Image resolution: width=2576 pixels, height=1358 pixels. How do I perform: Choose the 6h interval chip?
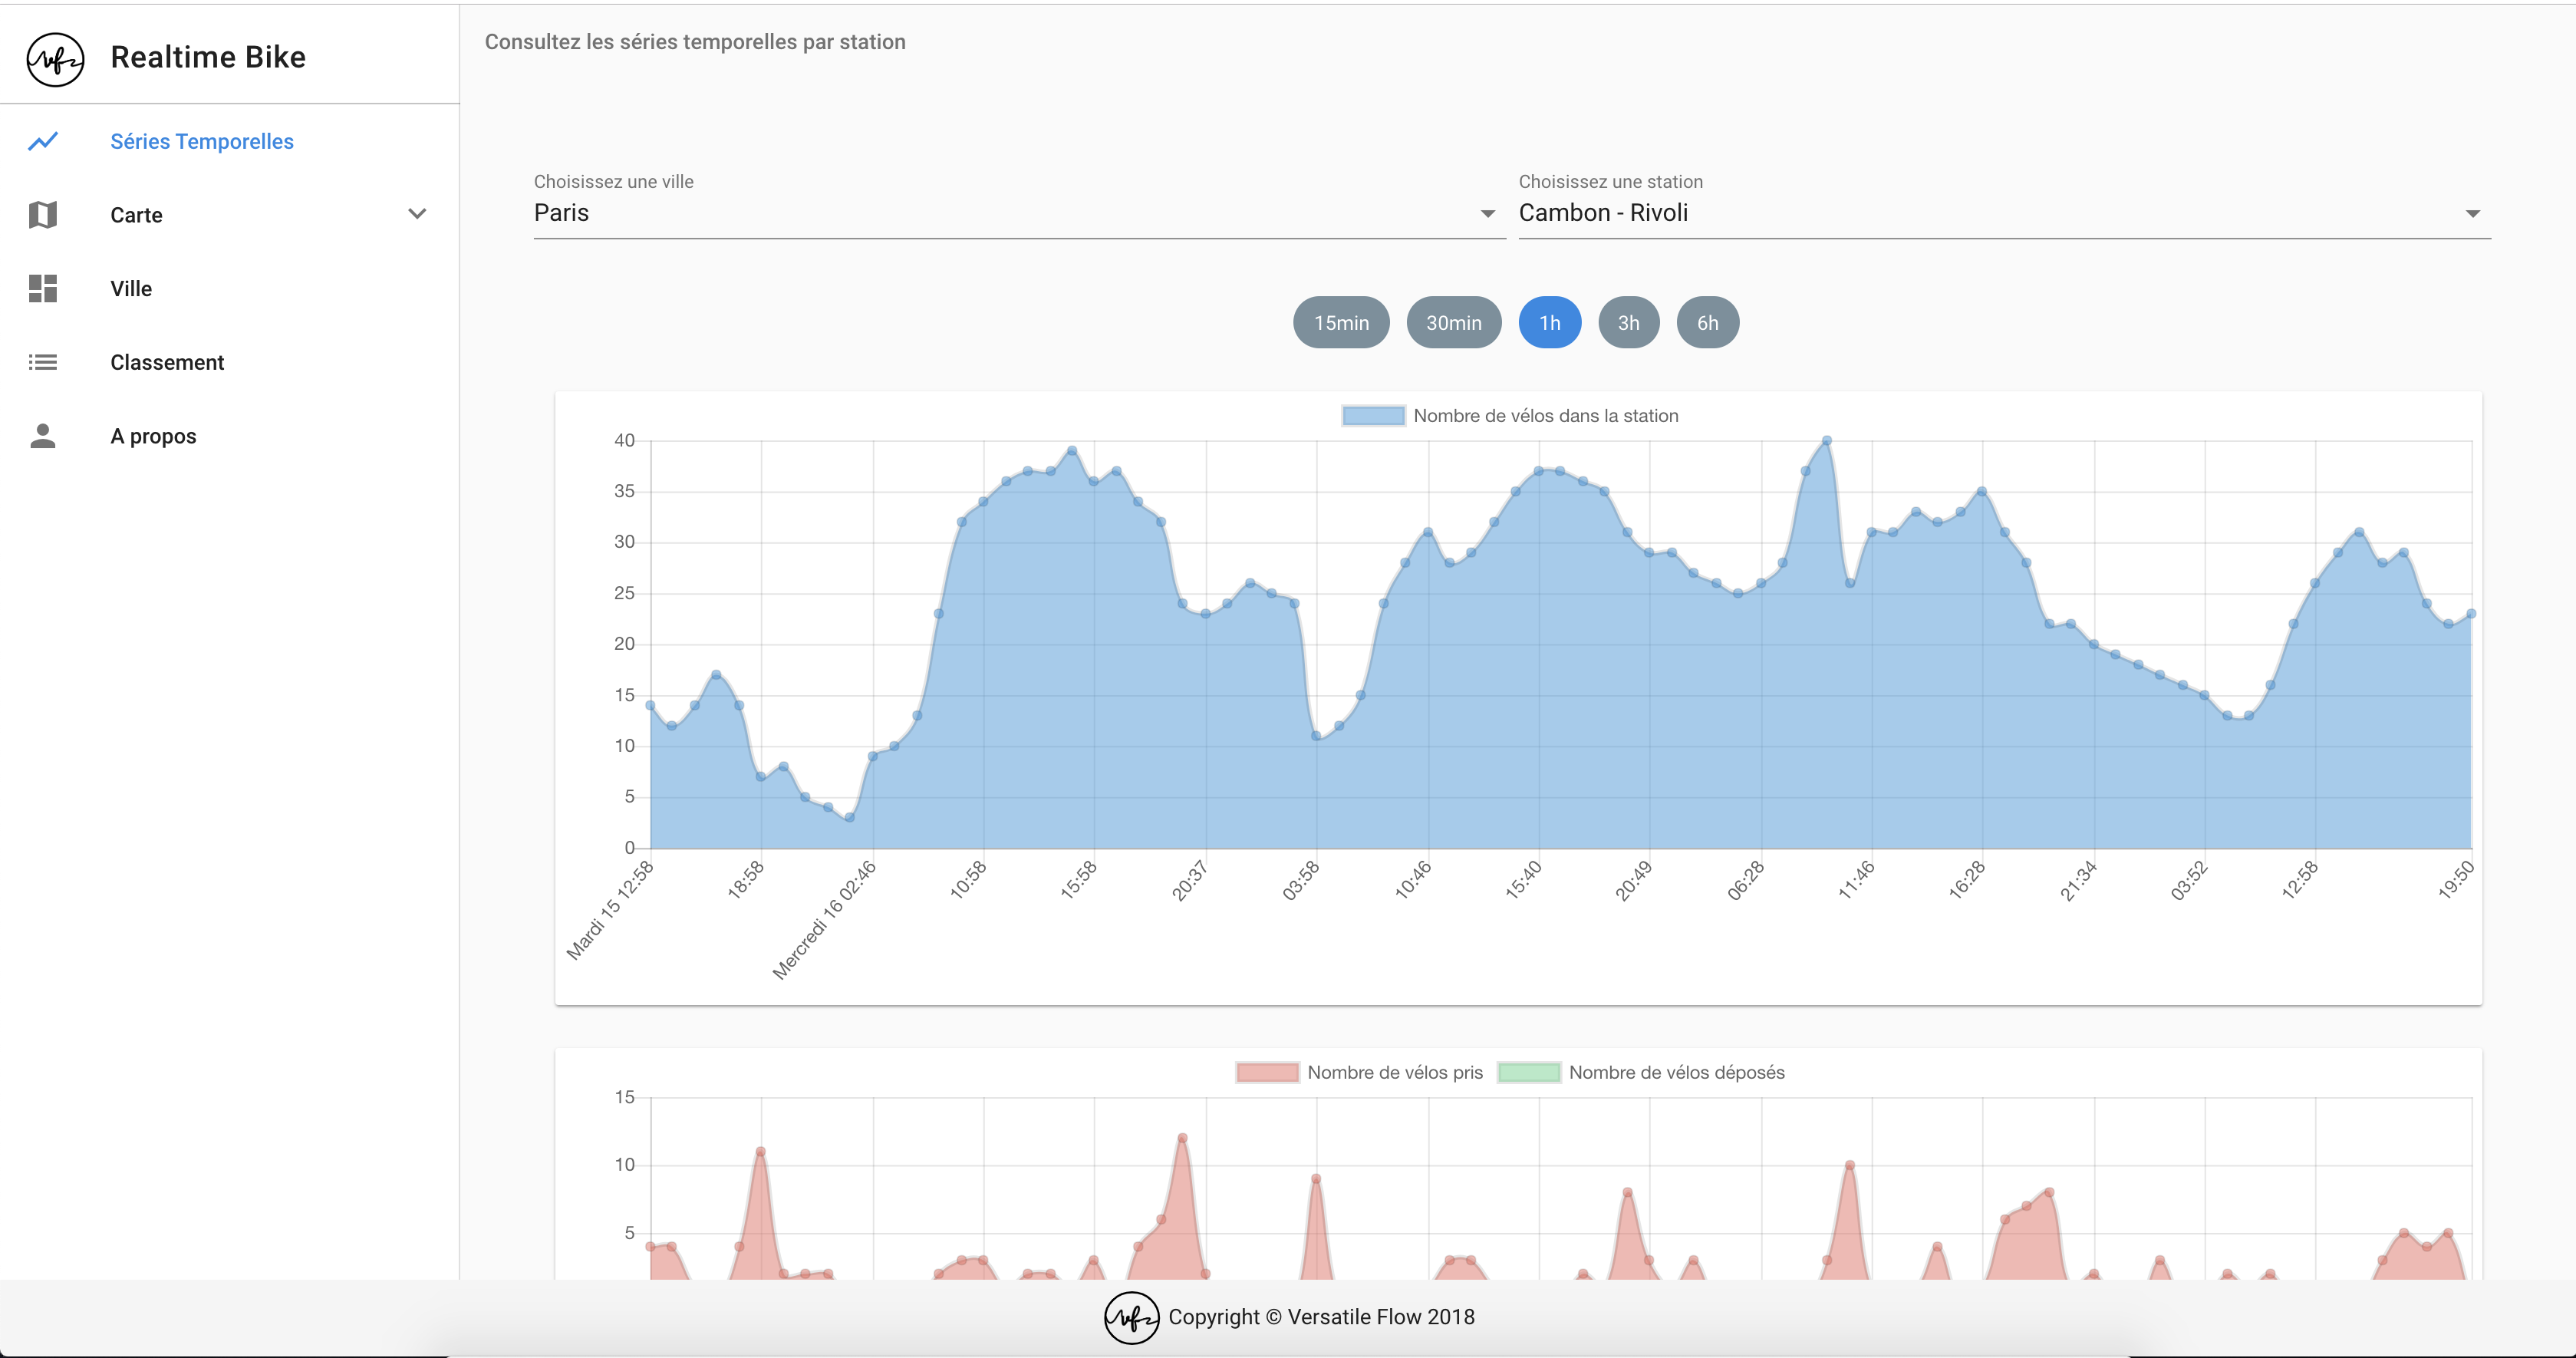tap(1707, 323)
